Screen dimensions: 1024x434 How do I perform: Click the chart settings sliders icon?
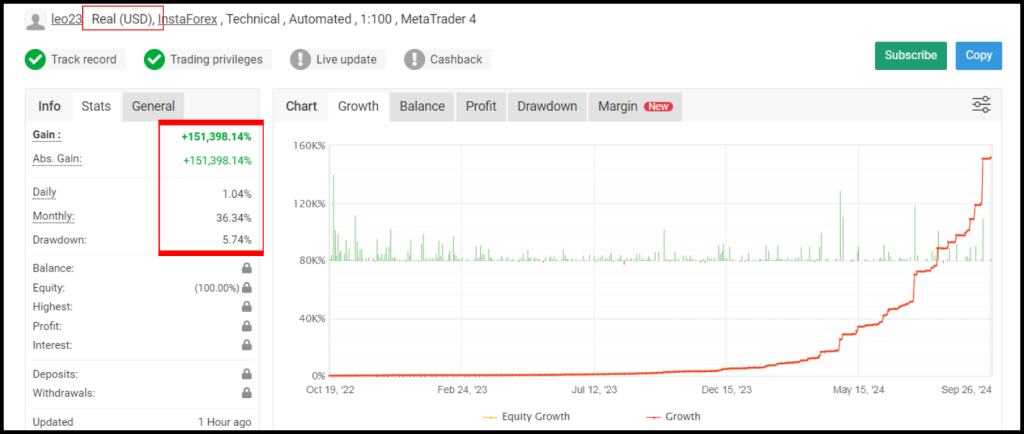981,105
